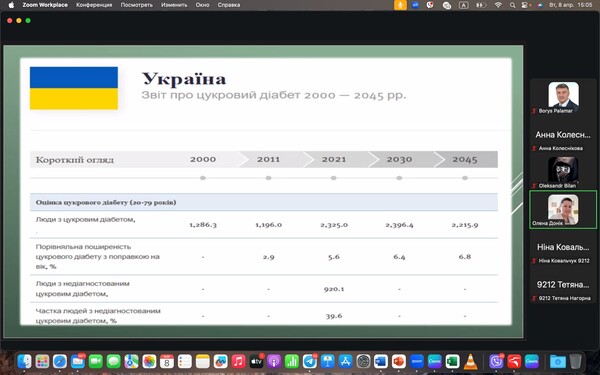This screenshot has width=600, height=375.
Task: Open Siri from the menu bar
Action: [x=540, y=5]
